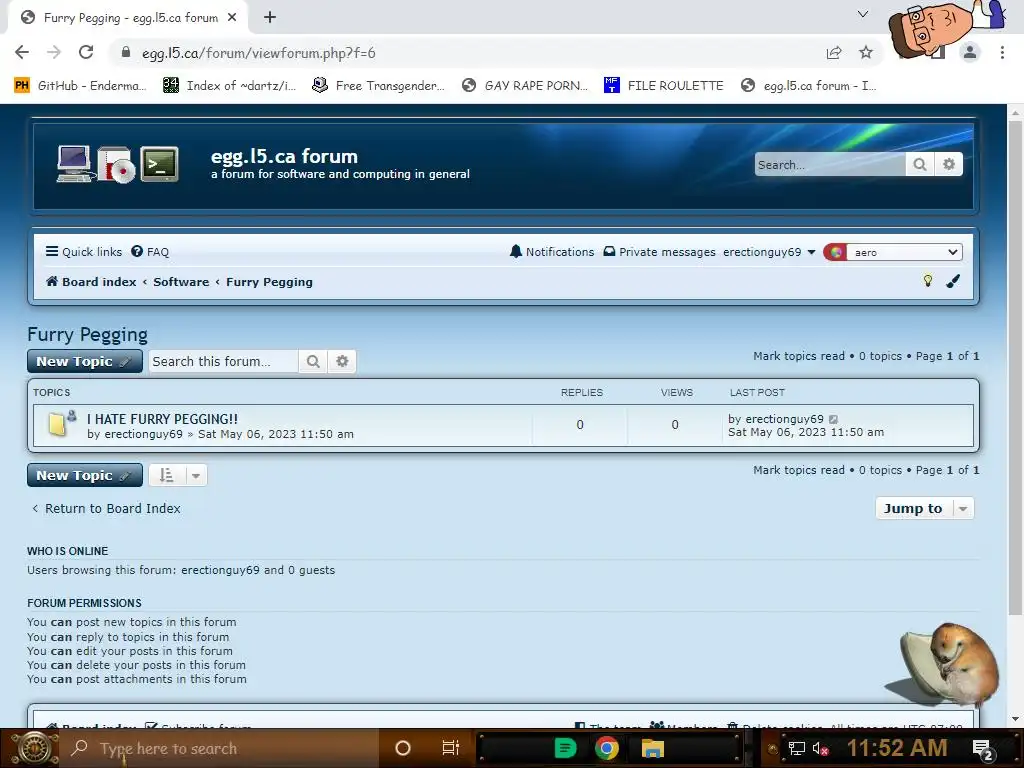The image size is (1024, 768).
Task: Click the network tray icon
Action: tap(796, 748)
